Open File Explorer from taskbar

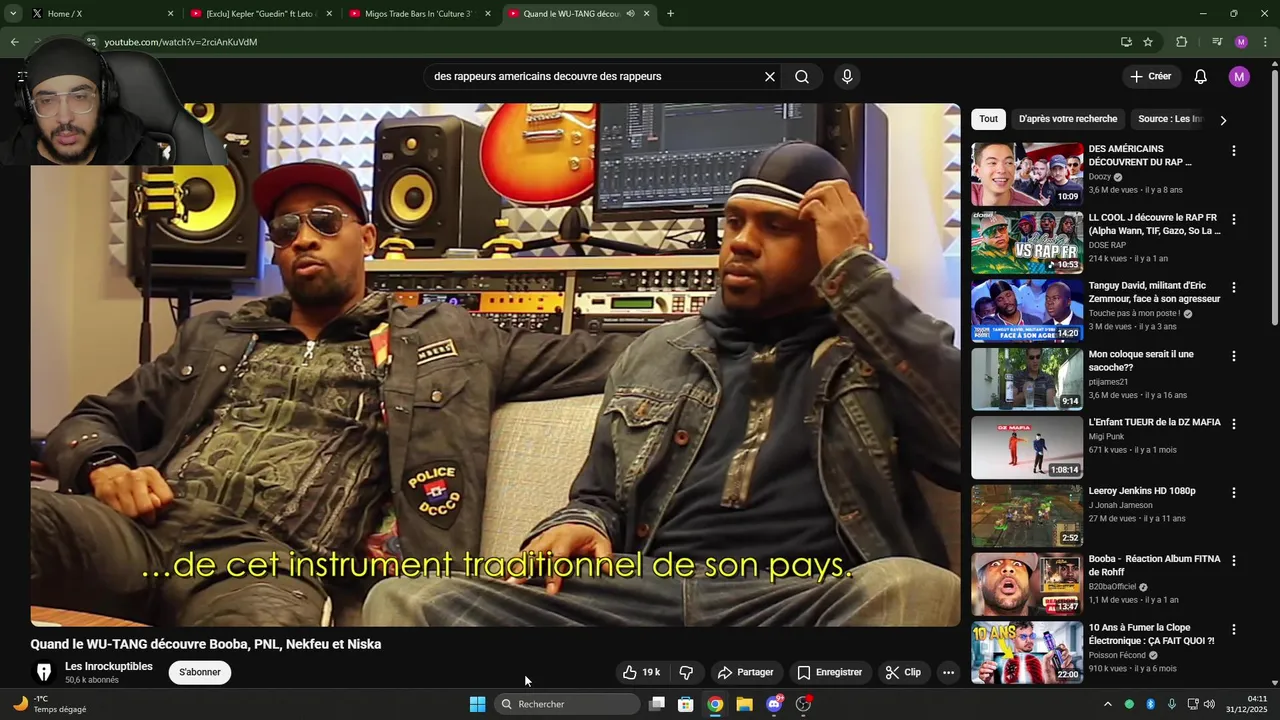(x=745, y=704)
